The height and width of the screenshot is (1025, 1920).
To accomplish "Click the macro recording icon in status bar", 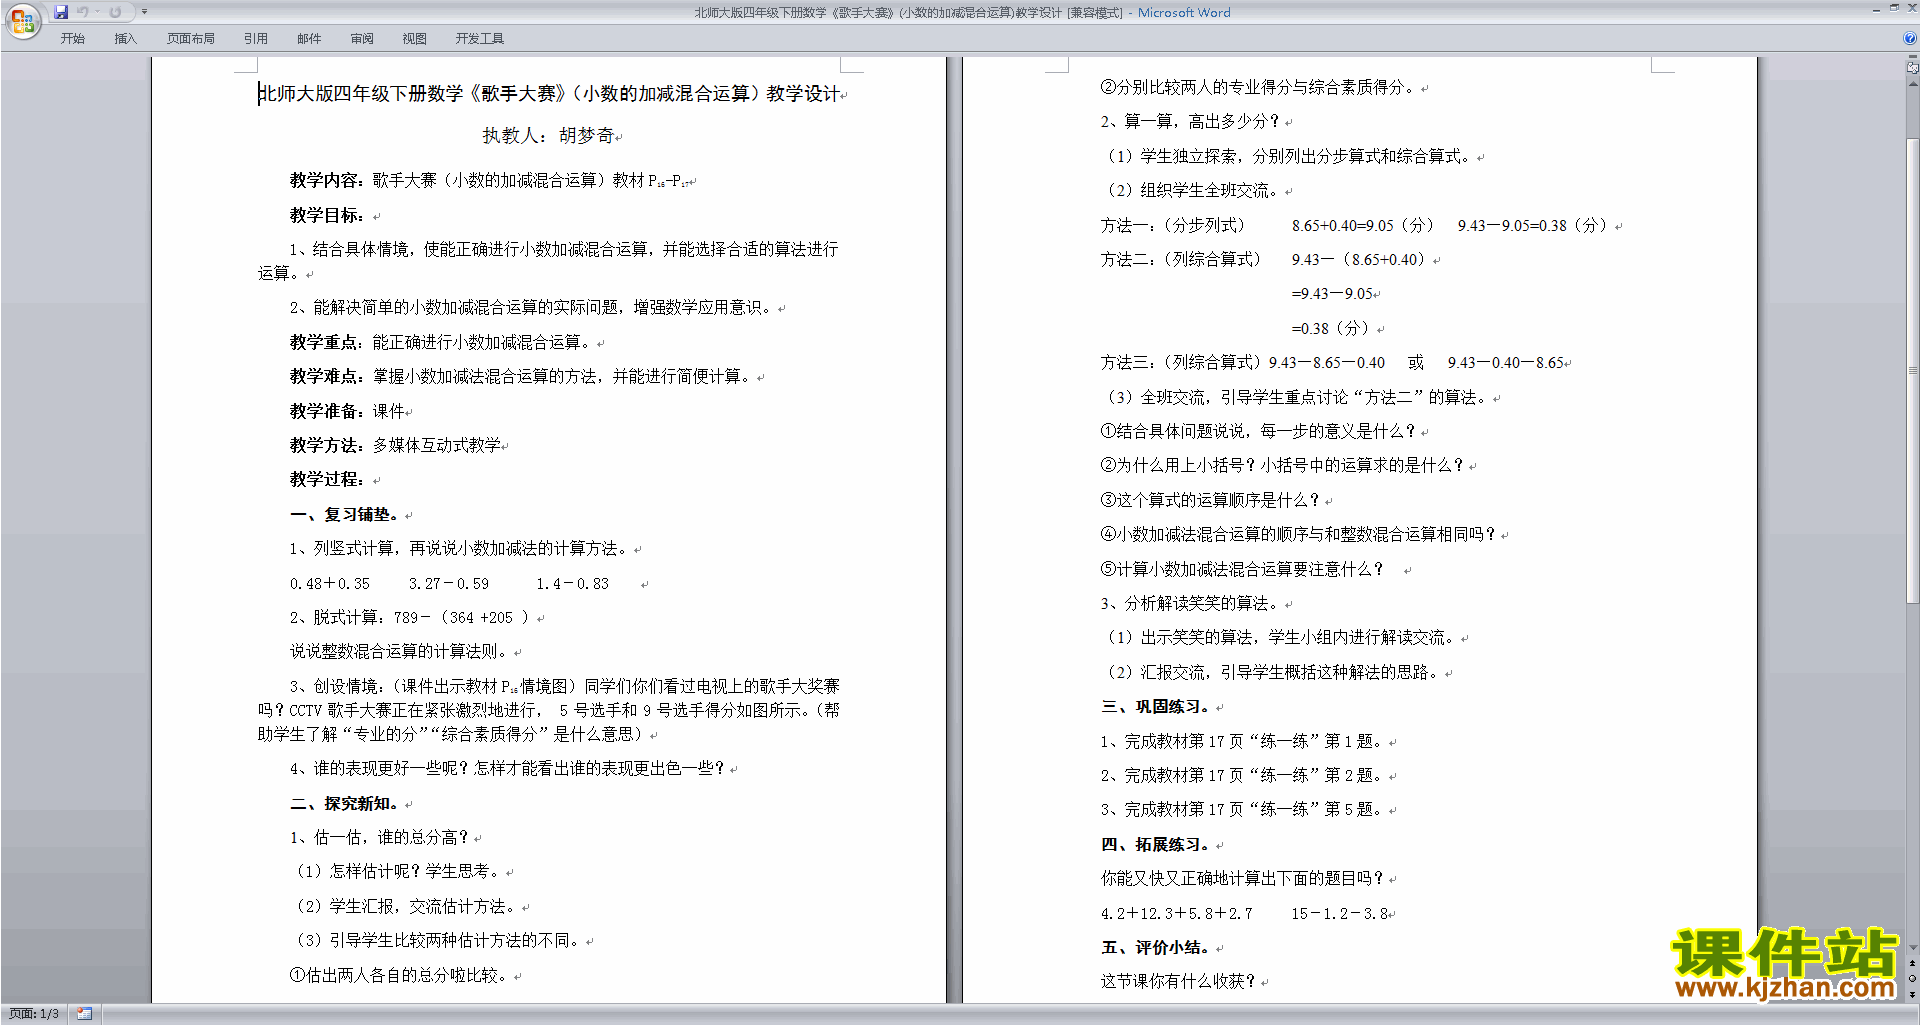I will (x=84, y=1014).
